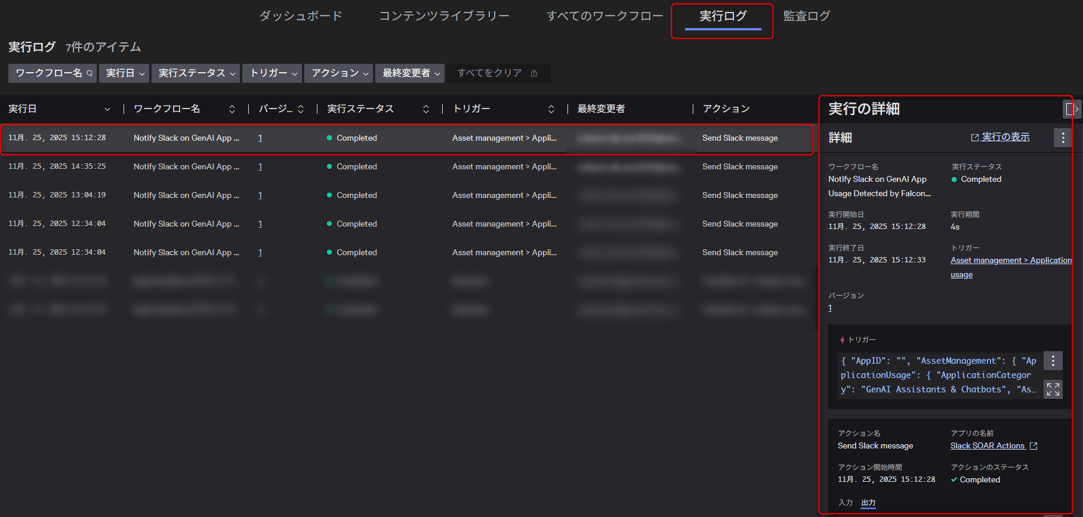Switch to the 出力 tab in action details
Image resolution: width=1083 pixels, height=517 pixels.
click(868, 503)
